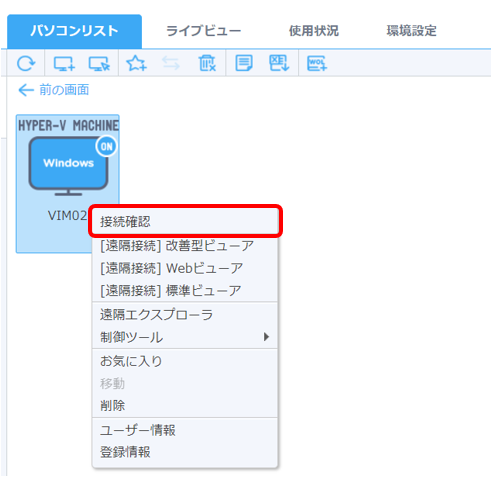The width and height of the screenshot is (503, 480).
Task: Click the grayed move arrows icon
Action: pyautogui.click(x=171, y=63)
